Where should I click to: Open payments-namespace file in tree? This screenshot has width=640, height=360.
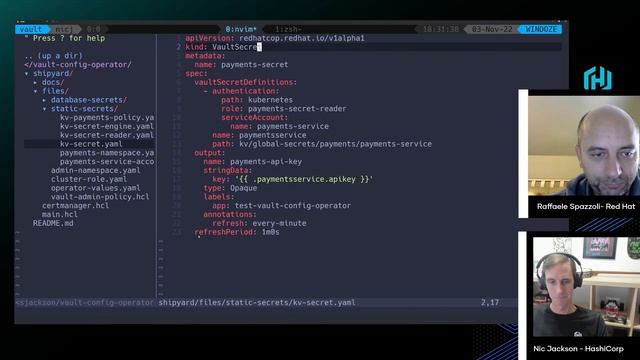(x=107, y=153)
